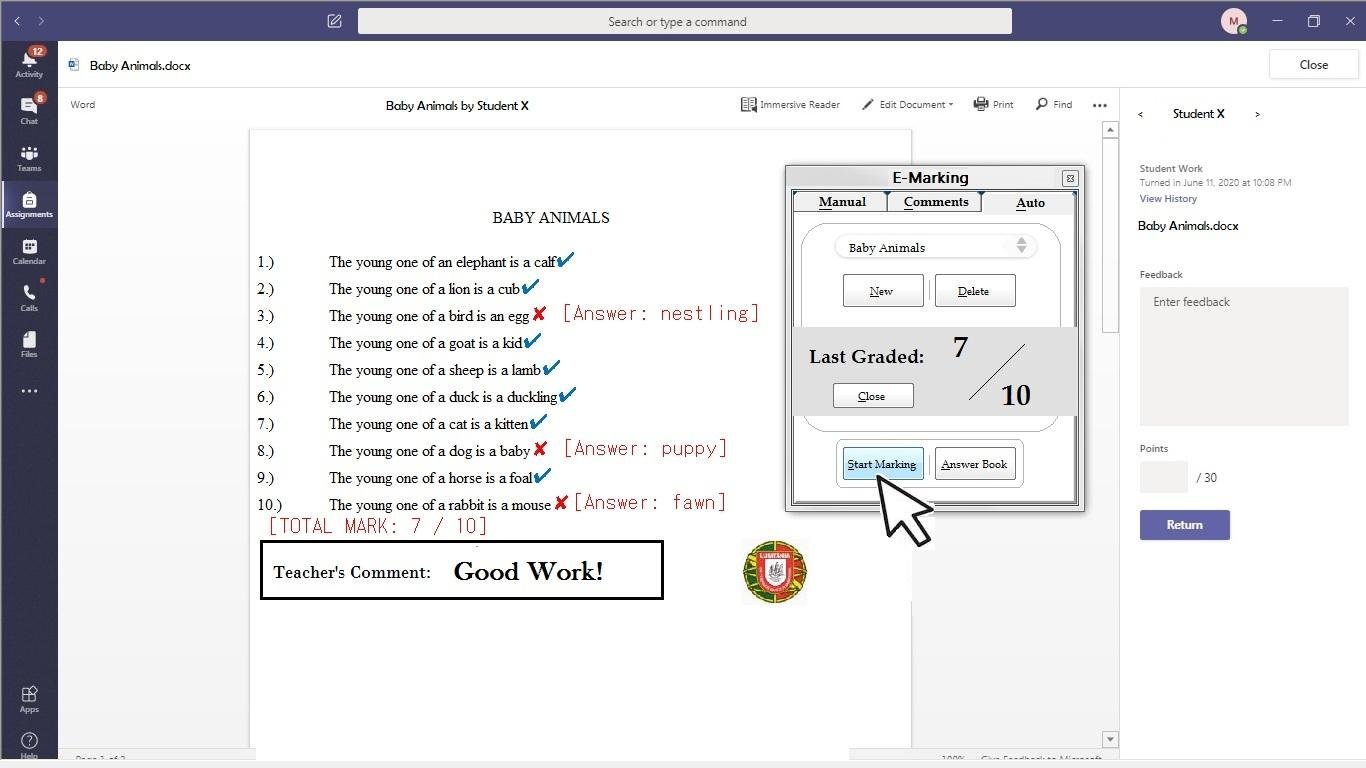Image resolution: width=1366 pixels, height=768 pixels.
Task: Open the Print icon
Action: click(x=993, y=104)
